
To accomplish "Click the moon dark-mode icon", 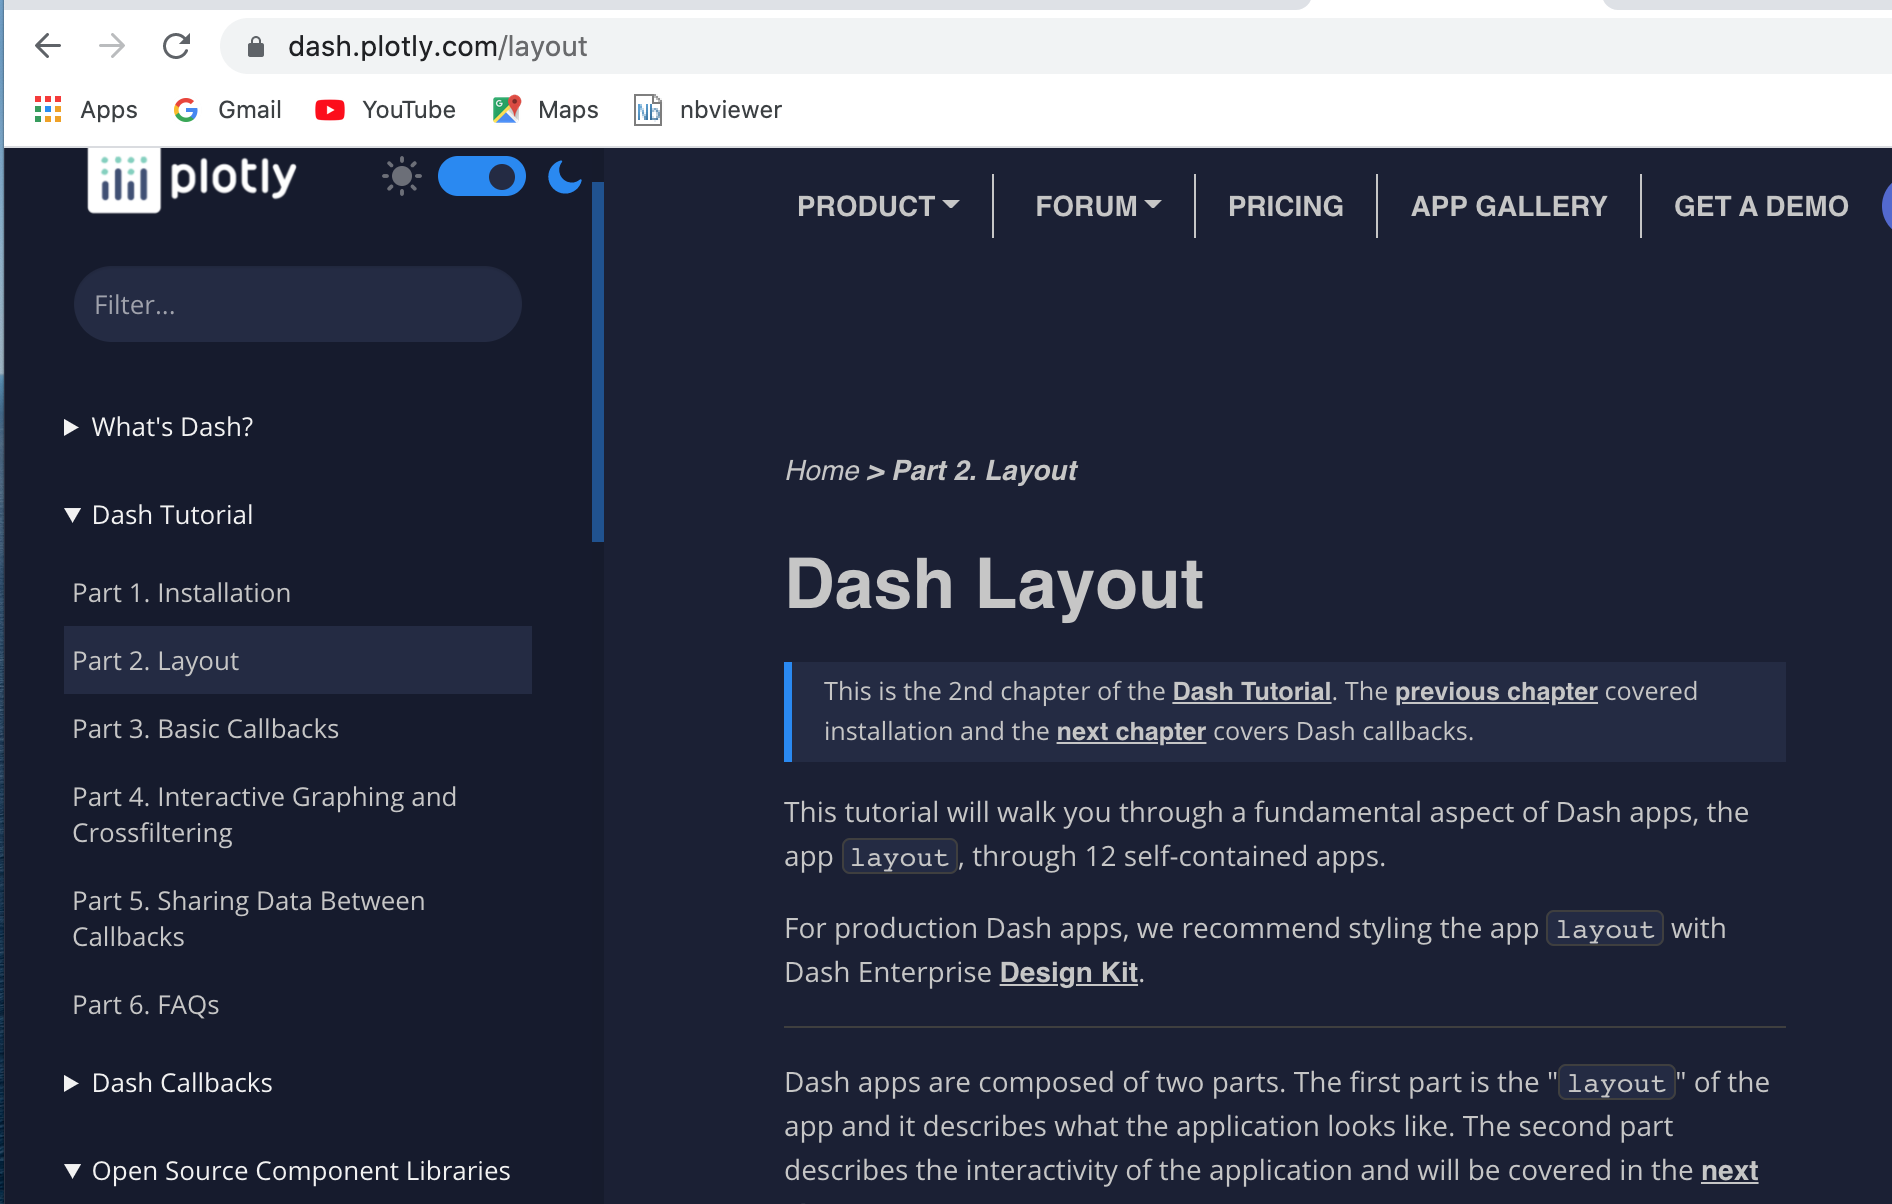I will coord(565,177).
